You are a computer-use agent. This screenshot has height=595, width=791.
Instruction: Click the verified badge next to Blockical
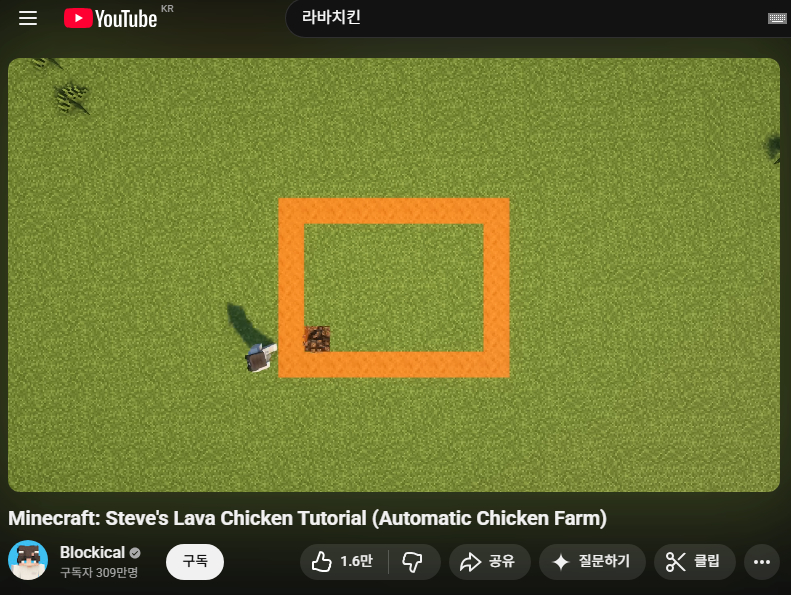(x=135, y=553)
